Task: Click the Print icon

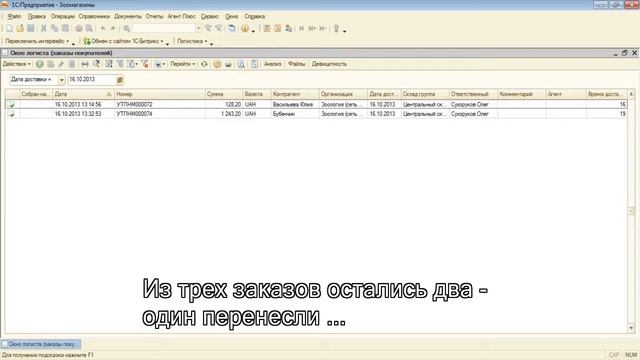Action: (79, 29)
